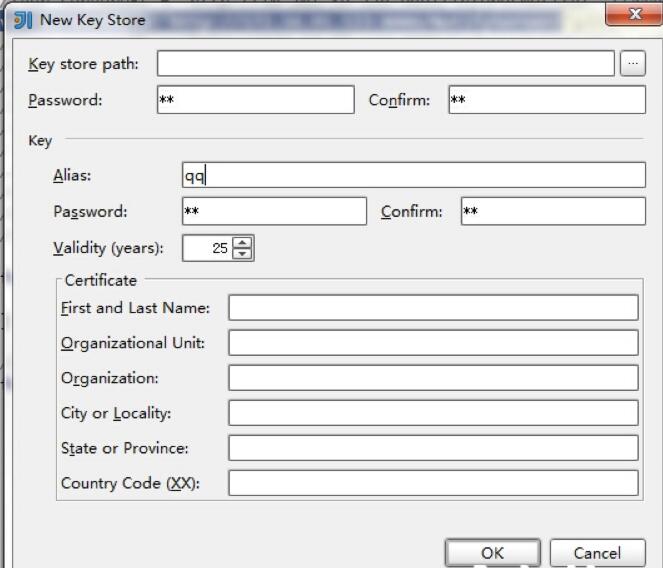
Task: Click the Android Studio icon in title bar
Action: pos(23,19)
